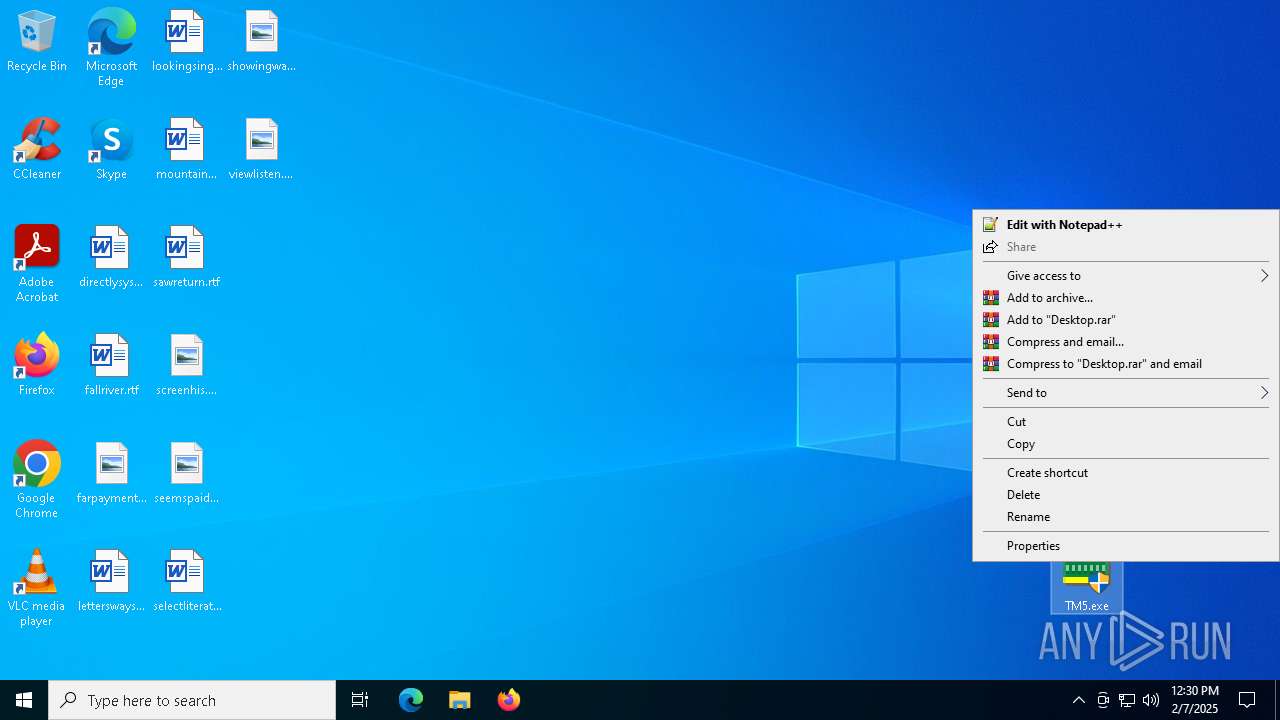1280x720 pixels.
Task: Select the Microsoft Edge desktop shortcut
Action: point(111,47)
